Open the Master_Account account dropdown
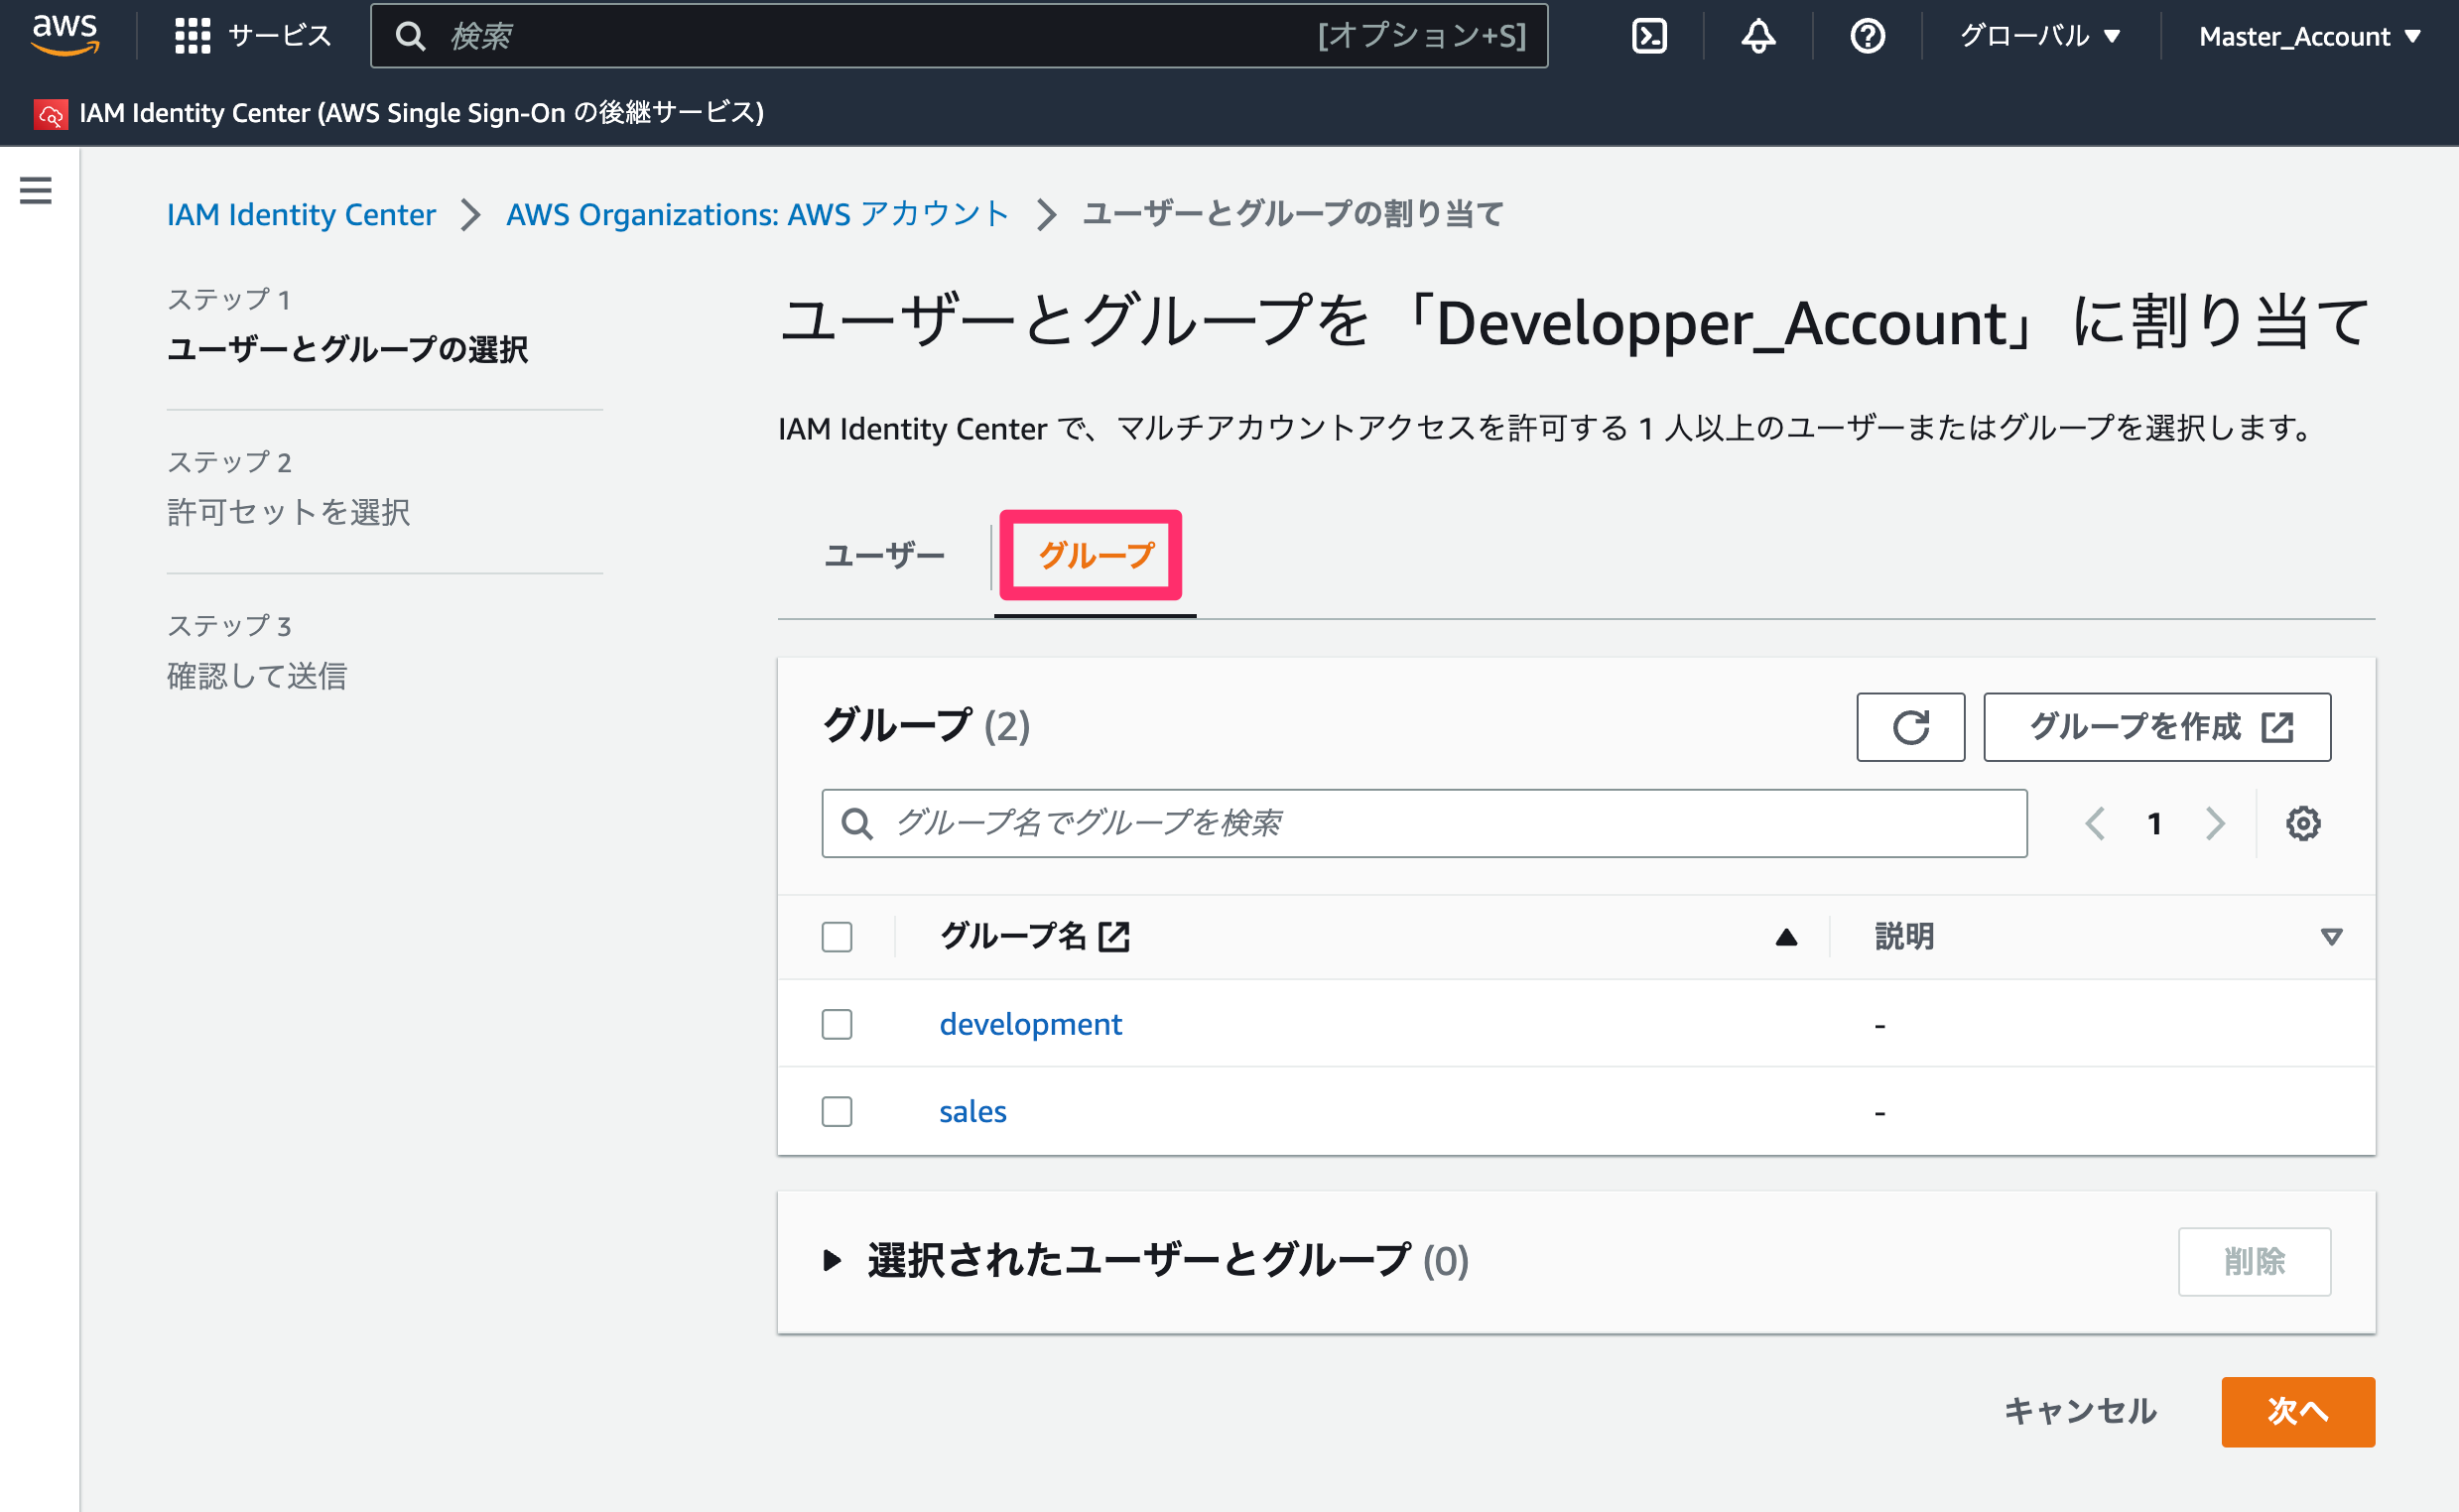Image resolution: width=2459 pixels, height=1512 pixels. pos(2310,36)
